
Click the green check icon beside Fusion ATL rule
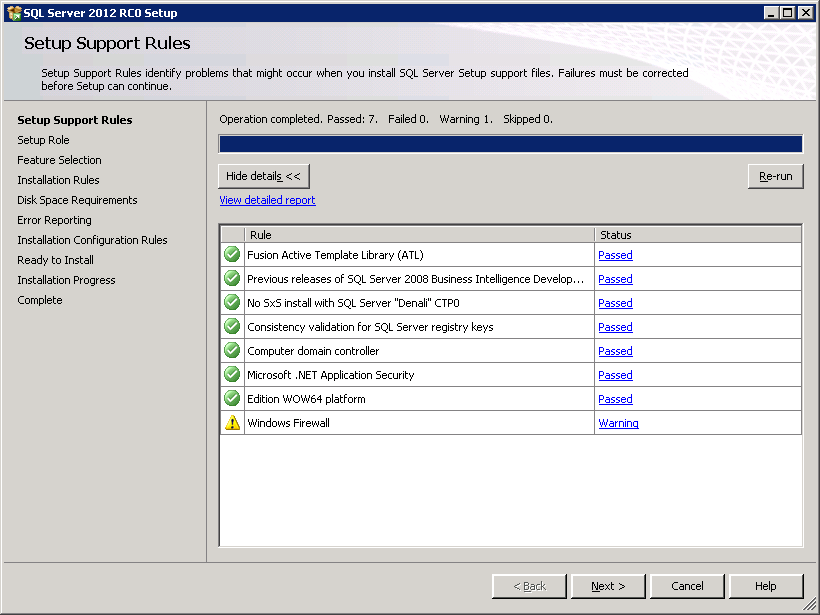click(232, 255)
